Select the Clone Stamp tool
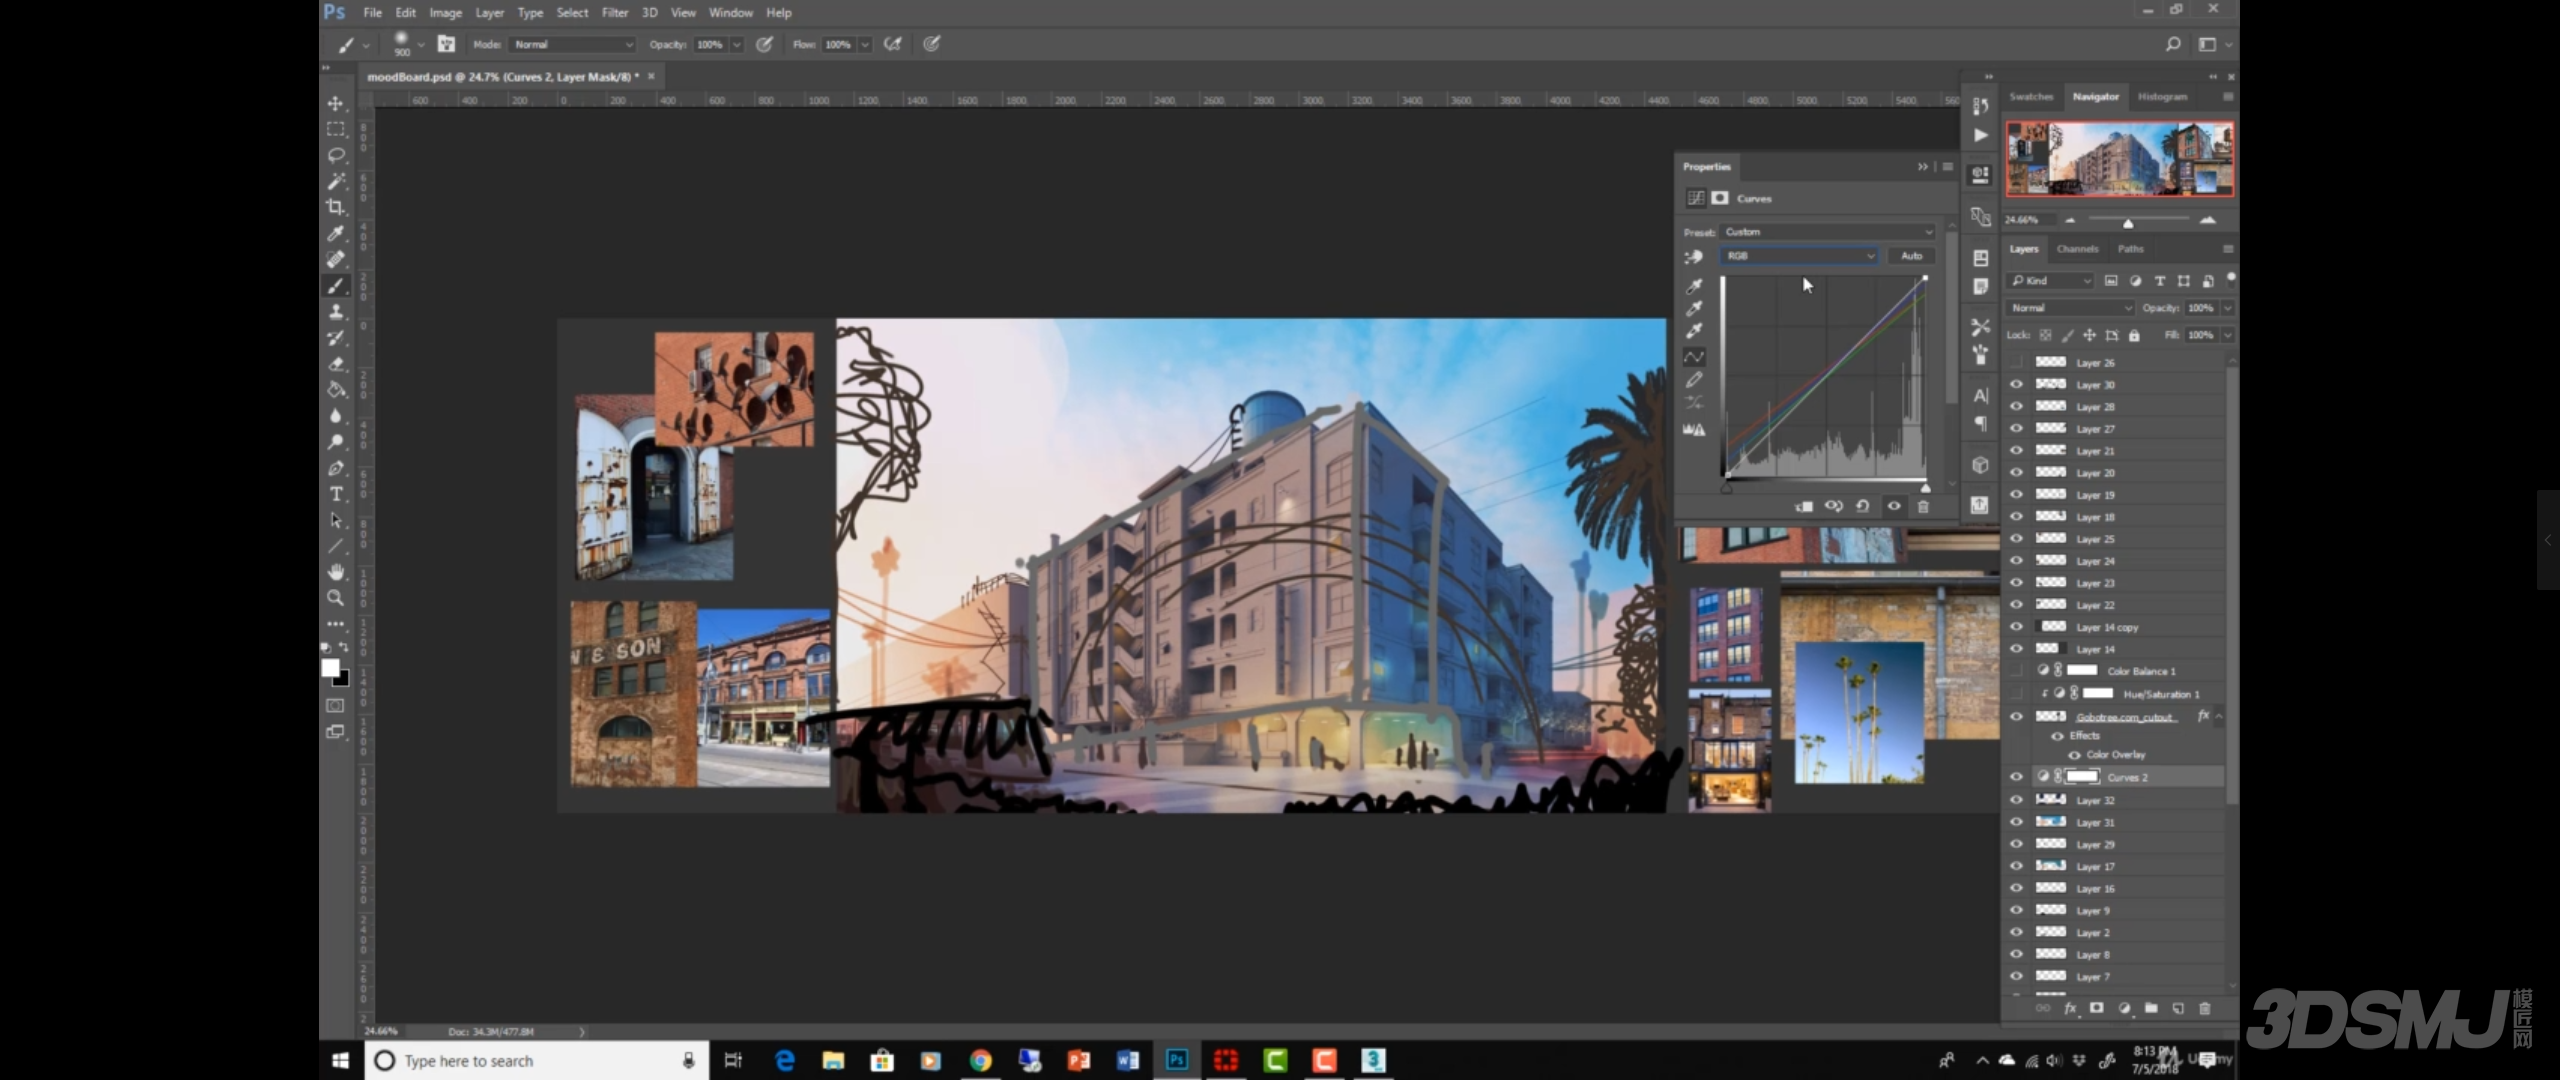 coord(336,312)
